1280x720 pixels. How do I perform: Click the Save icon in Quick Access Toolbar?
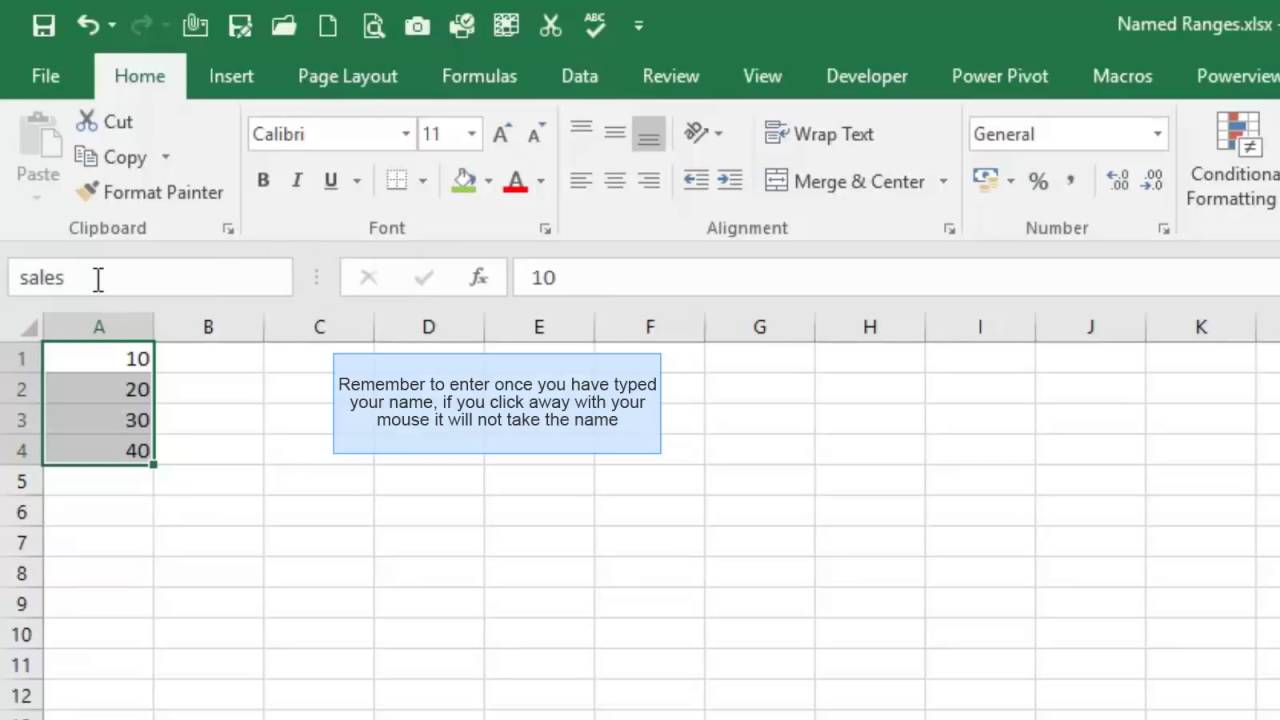click(43, 25)
